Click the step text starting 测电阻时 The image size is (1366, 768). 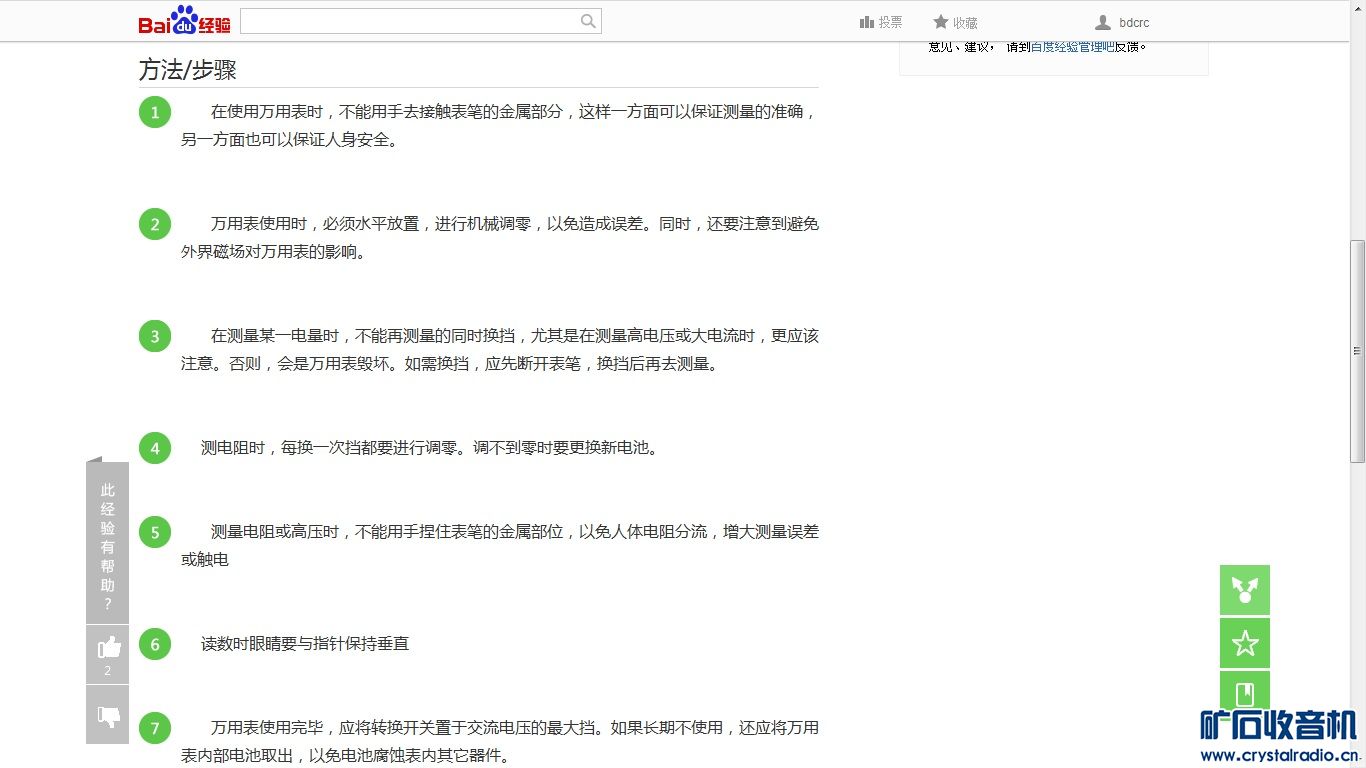430,448
